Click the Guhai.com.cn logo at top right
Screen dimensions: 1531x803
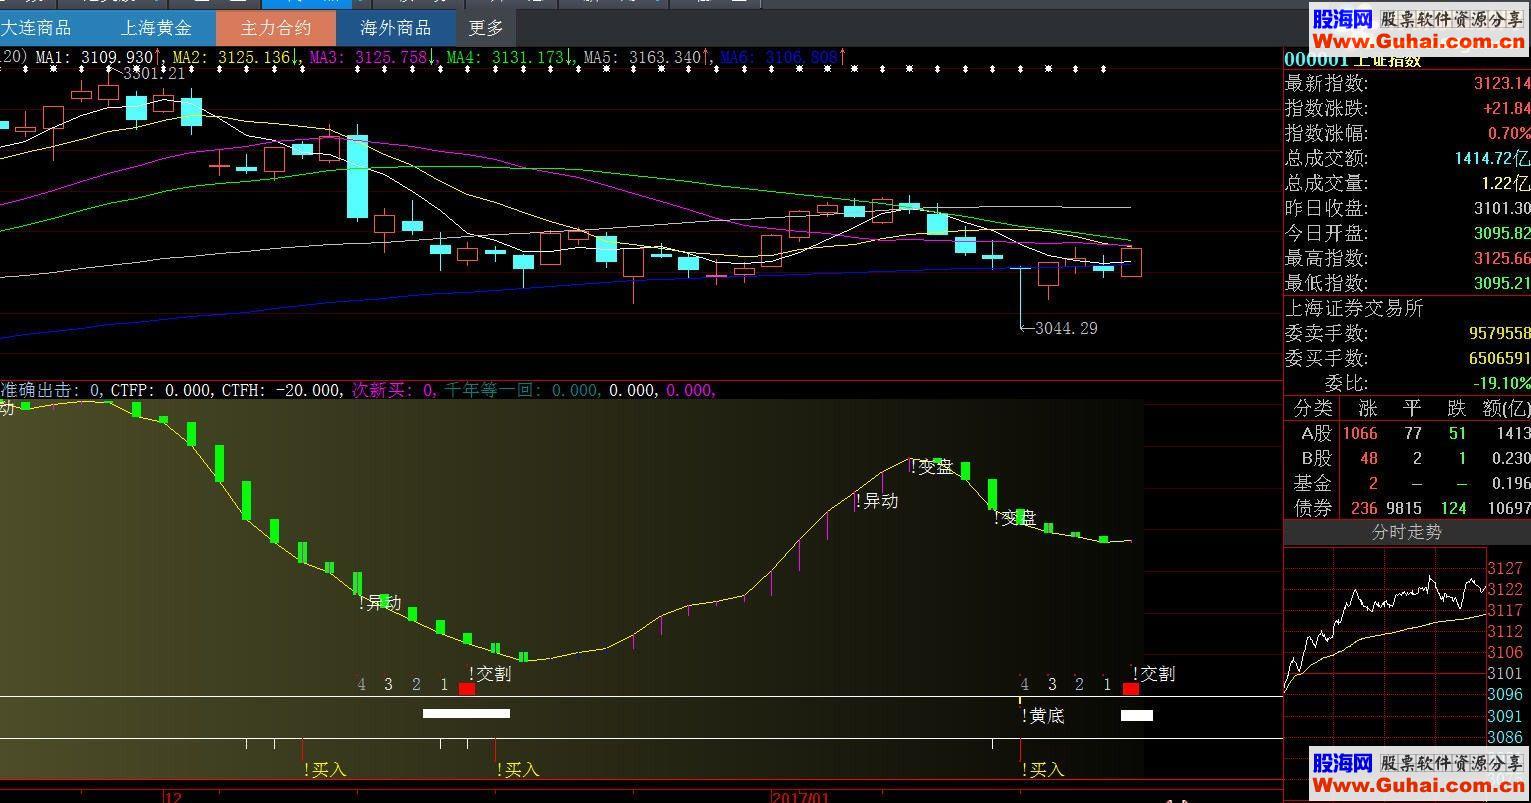(x=1419, y=30)
